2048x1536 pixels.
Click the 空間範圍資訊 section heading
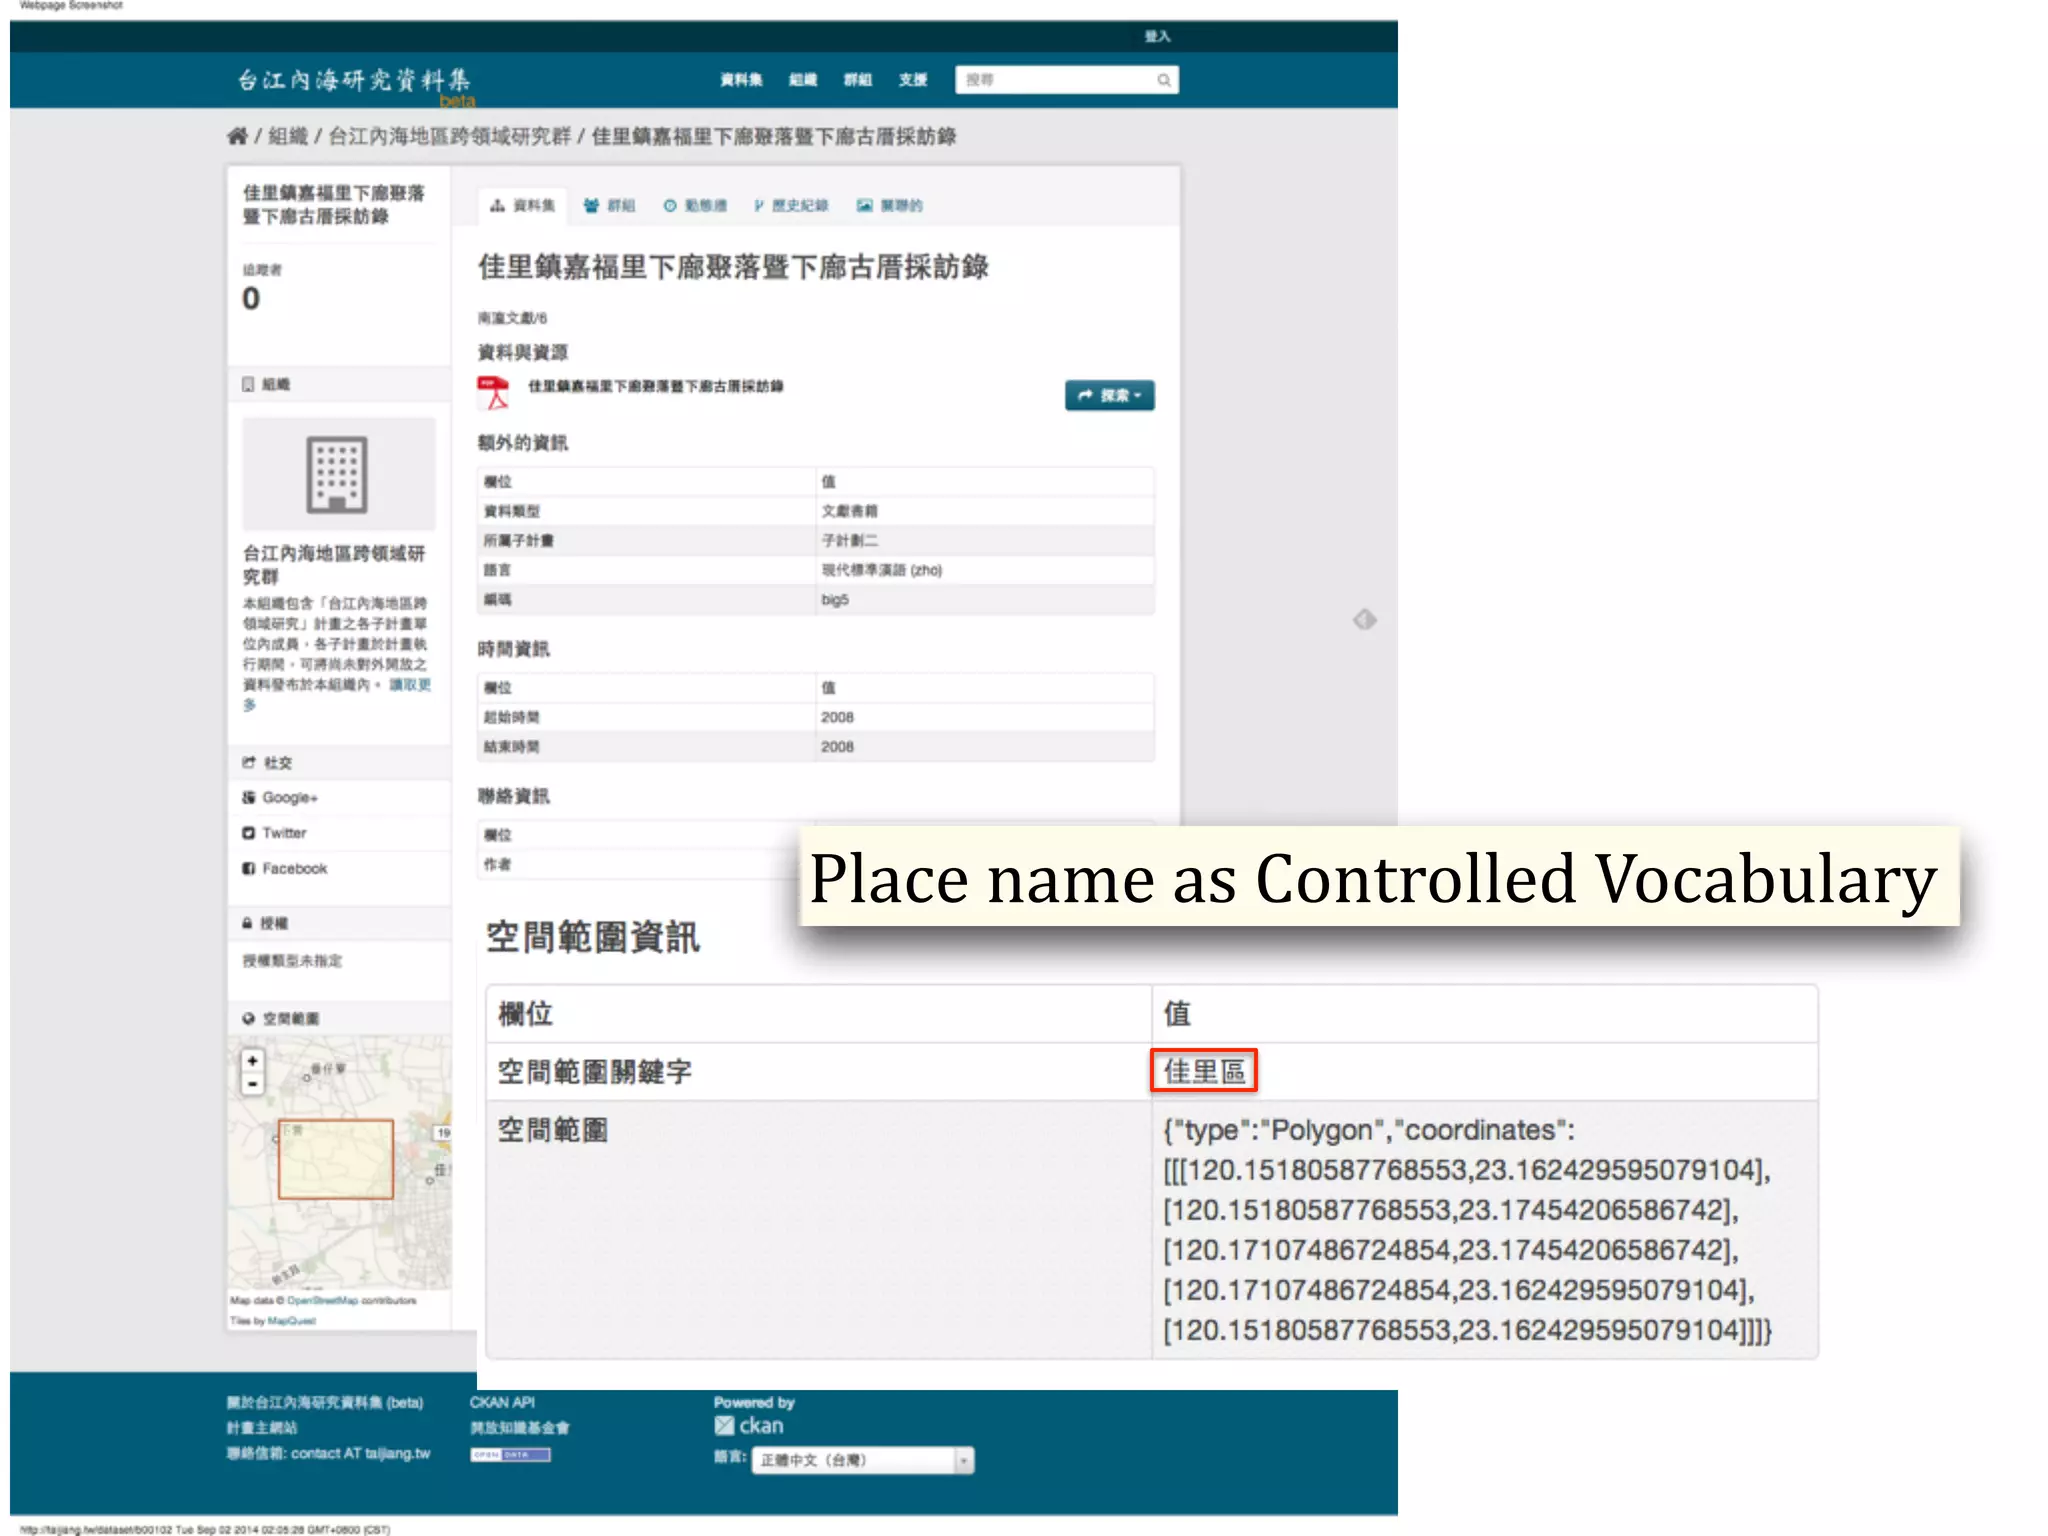[593, 938]
